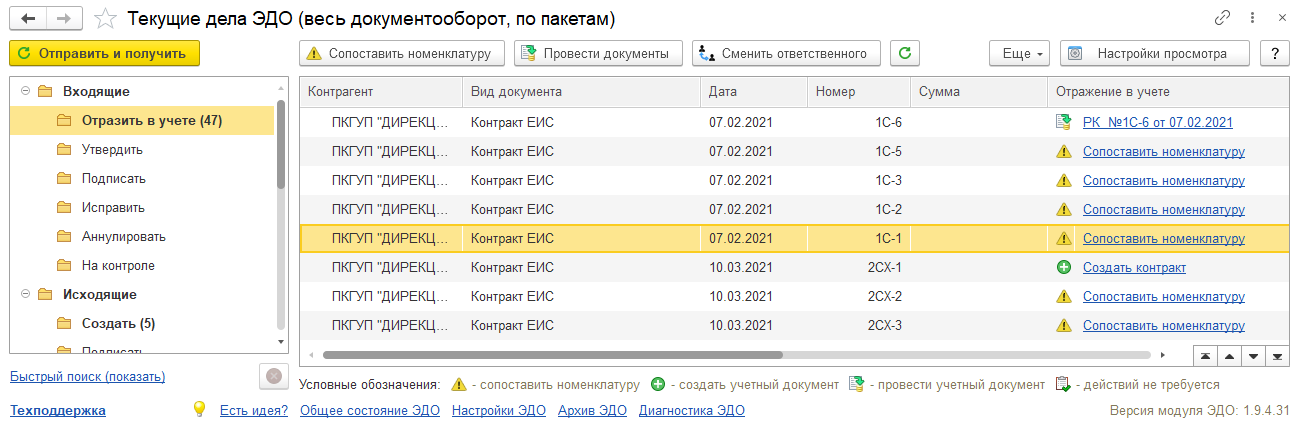
Task: Open the help question mark button
Action: click(x=1274, y=53)
